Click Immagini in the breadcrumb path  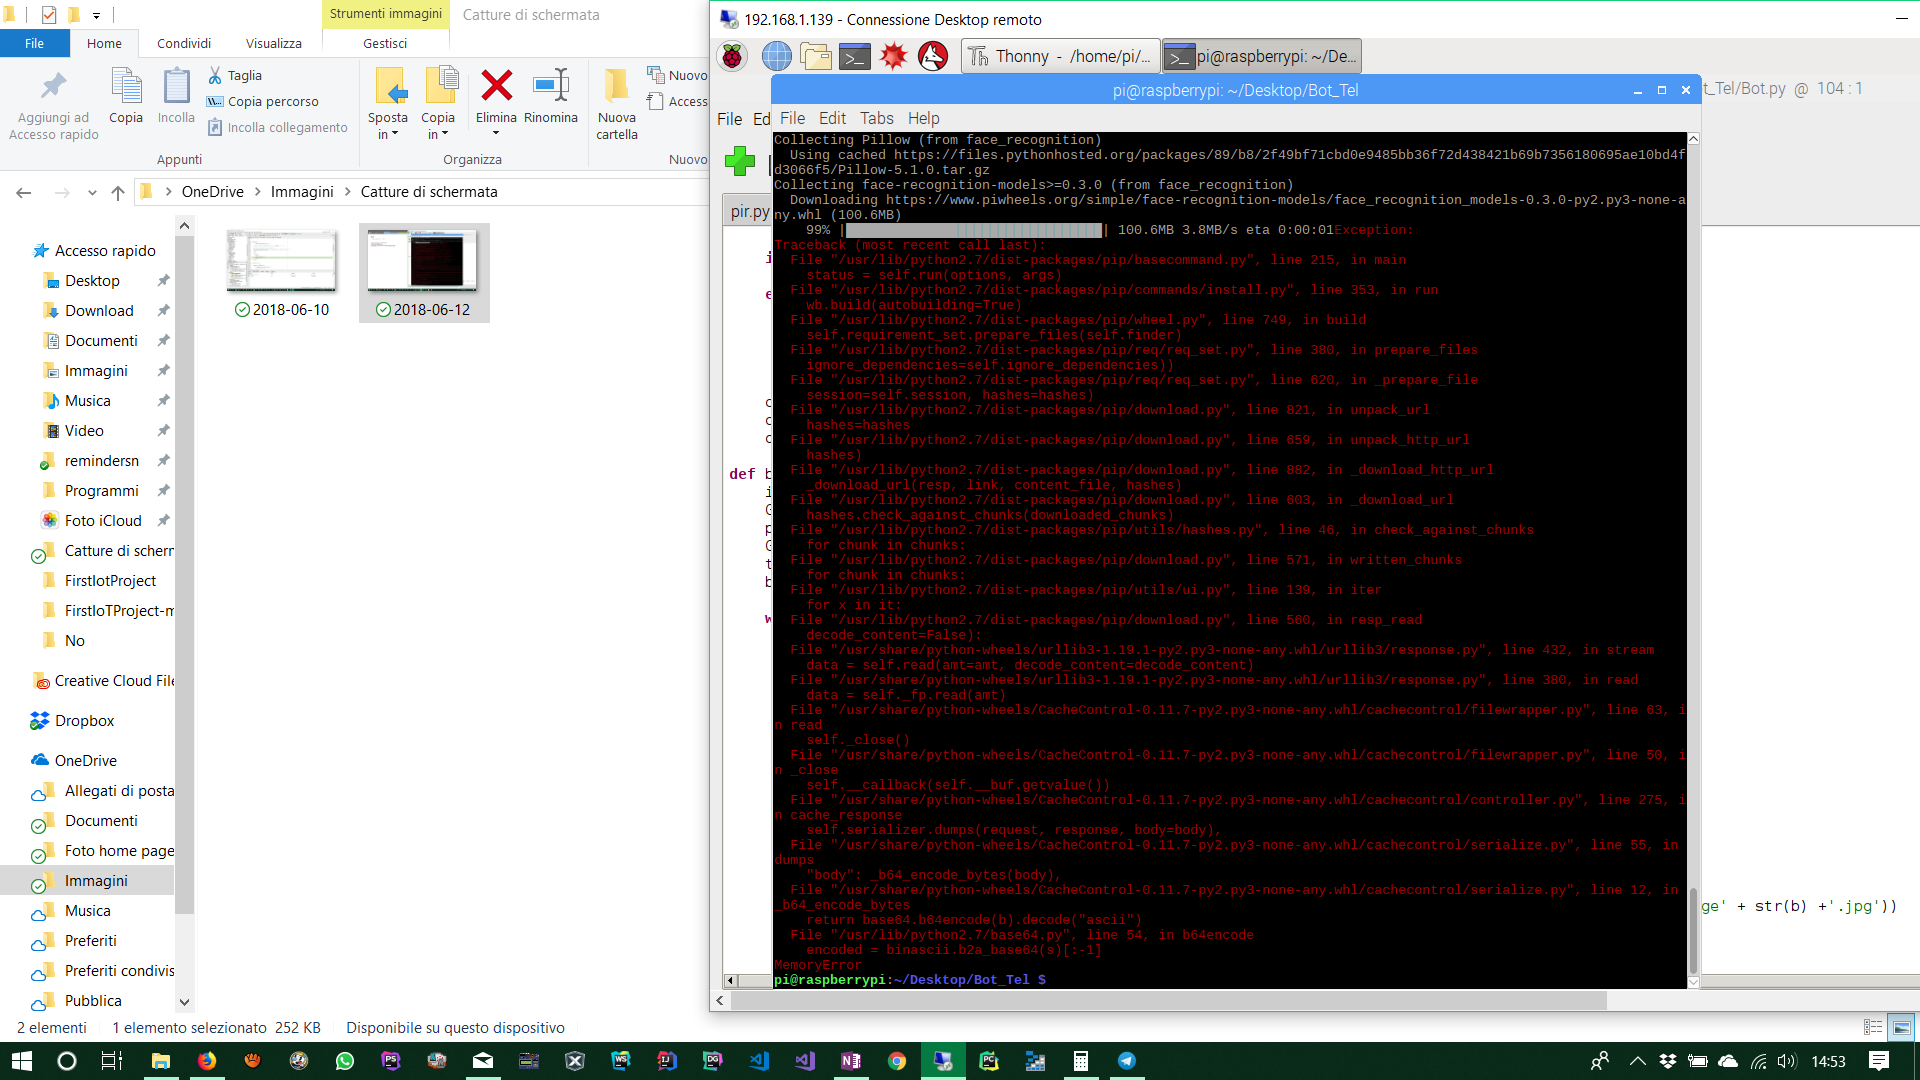pos(302,192)
